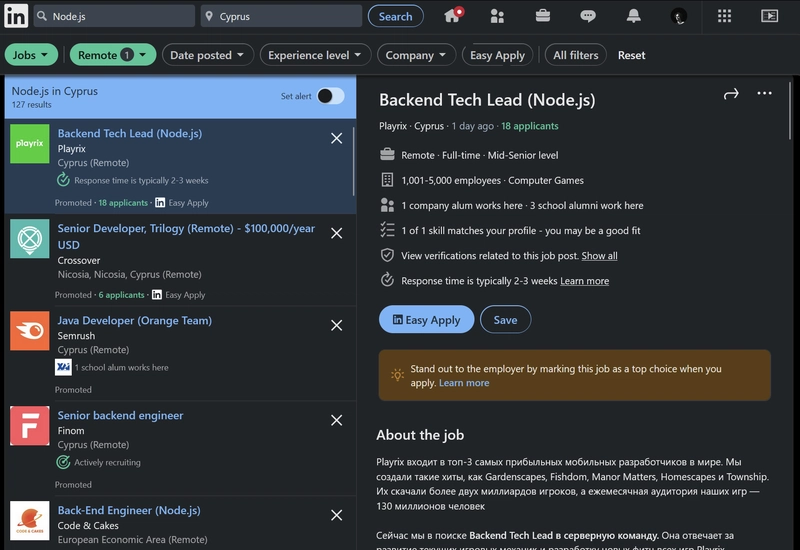Toggle the Set alert switch
Viewport: 800px width, 550px height.
click(x=331, y=96)
